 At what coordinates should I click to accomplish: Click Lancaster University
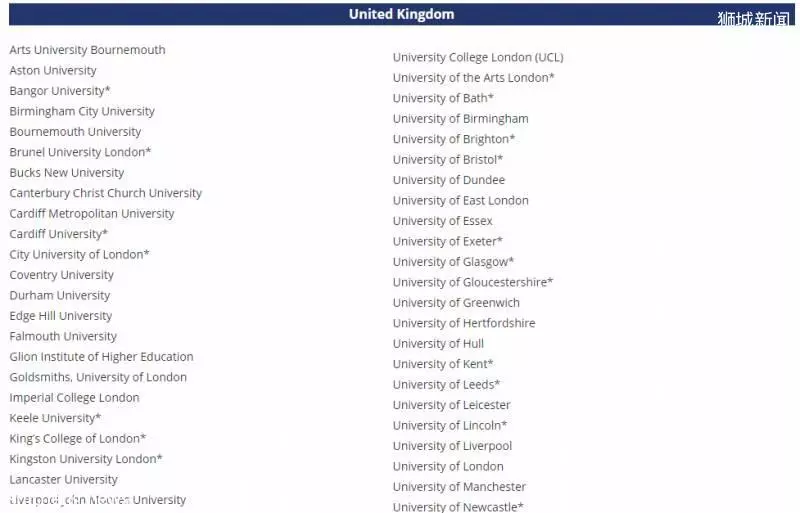click(64, 479)
